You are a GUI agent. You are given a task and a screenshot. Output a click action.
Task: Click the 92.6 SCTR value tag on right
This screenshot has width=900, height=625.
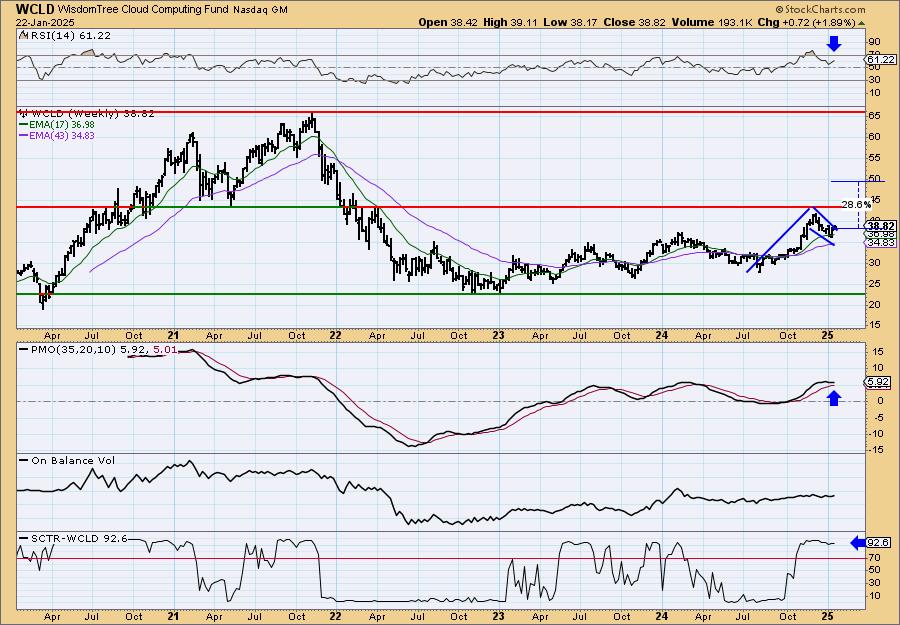click(x=878, y=543)
